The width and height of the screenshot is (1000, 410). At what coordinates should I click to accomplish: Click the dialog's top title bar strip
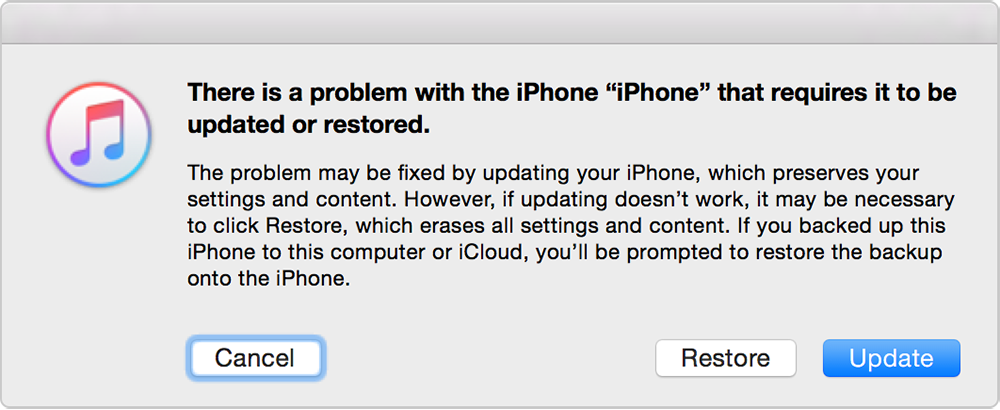500,22
